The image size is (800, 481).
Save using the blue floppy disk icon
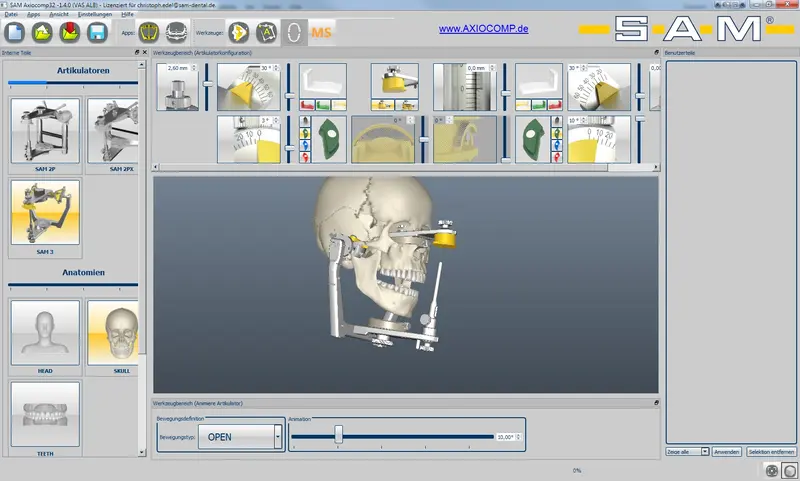pos(97,33)
